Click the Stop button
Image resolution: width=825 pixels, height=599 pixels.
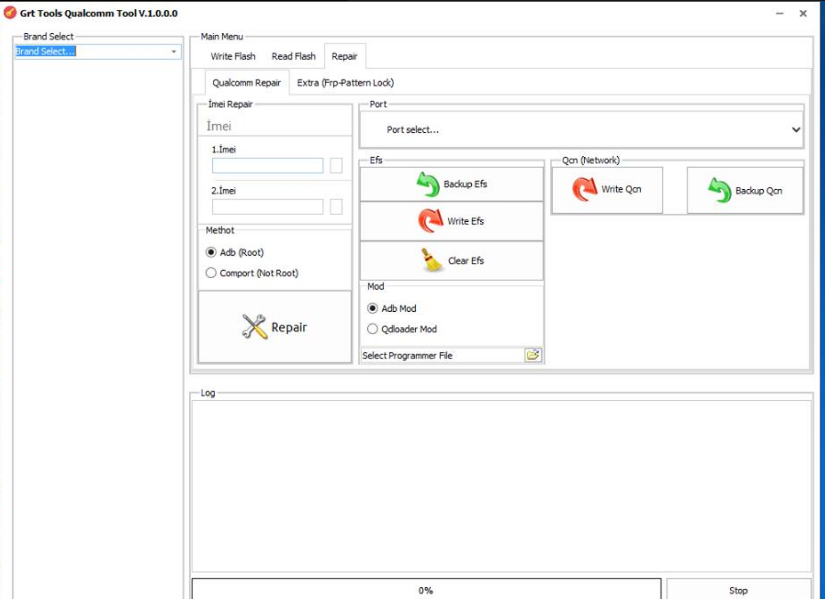pyautogui.click(x=739, y=590)
